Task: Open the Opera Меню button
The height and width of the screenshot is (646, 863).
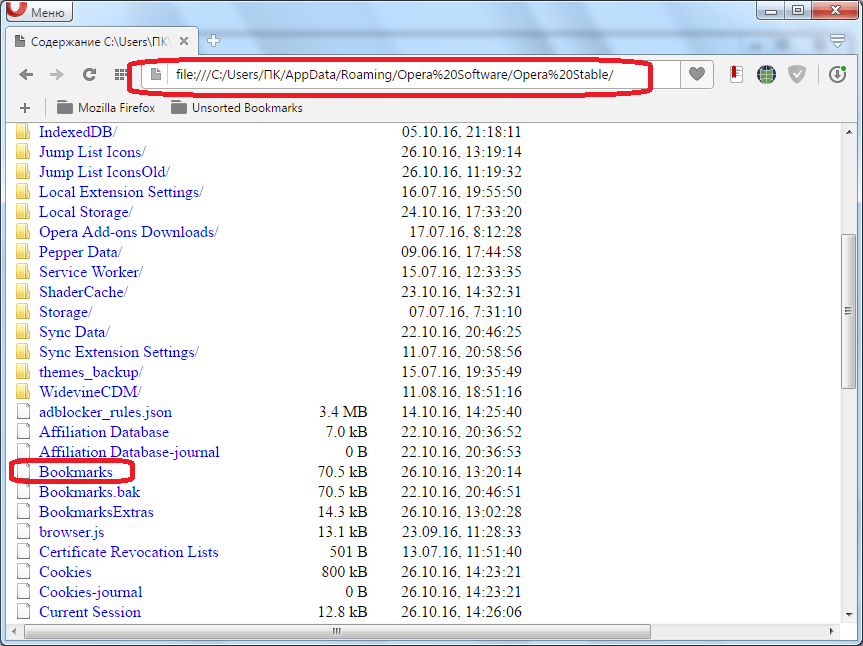Action: (37, 12)
